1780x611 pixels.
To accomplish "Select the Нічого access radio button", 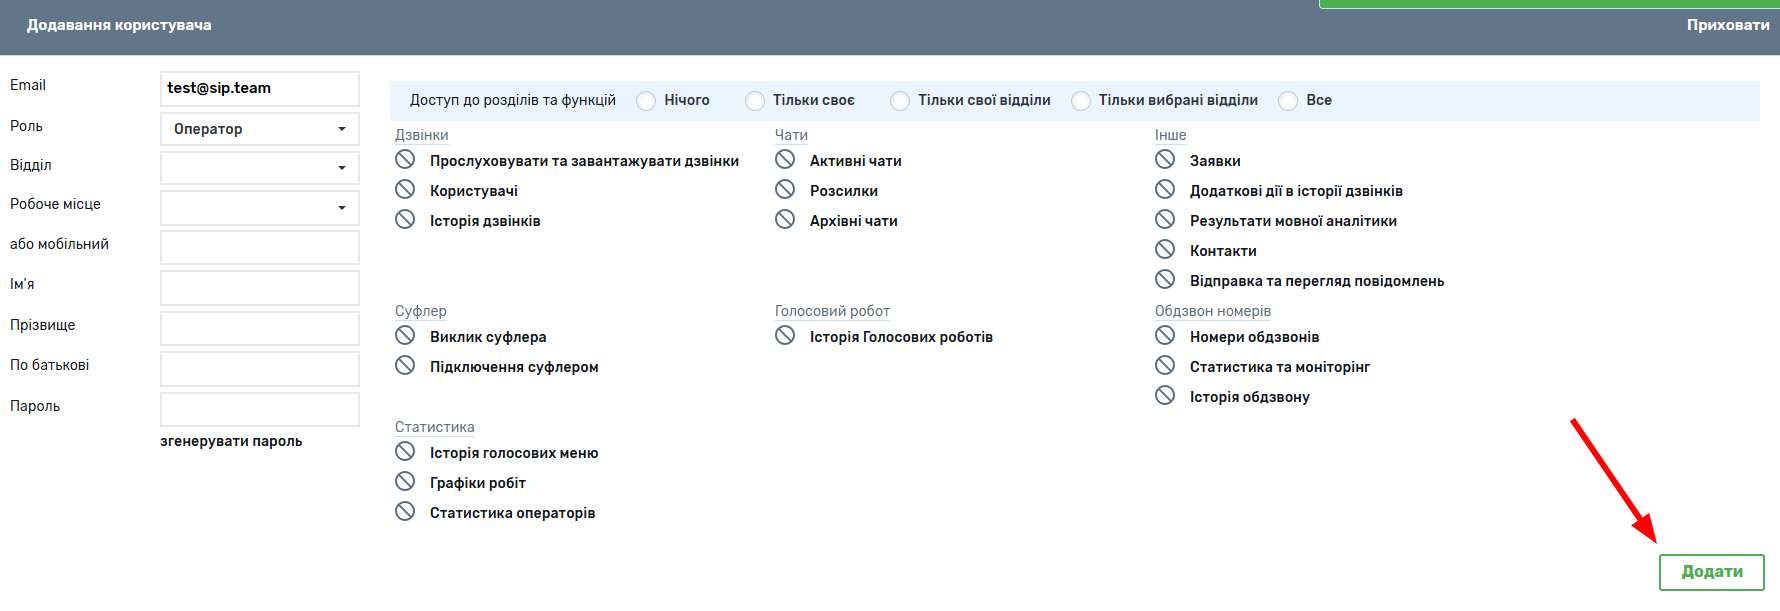I will coord(647,101).
